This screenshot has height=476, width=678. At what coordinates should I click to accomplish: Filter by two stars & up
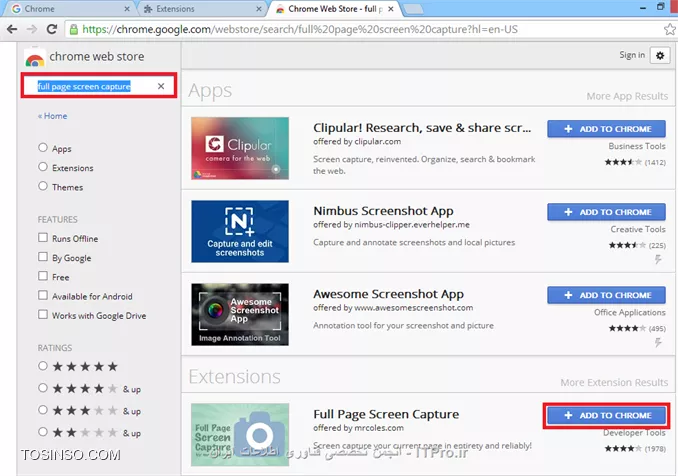[x=42, y=431]
